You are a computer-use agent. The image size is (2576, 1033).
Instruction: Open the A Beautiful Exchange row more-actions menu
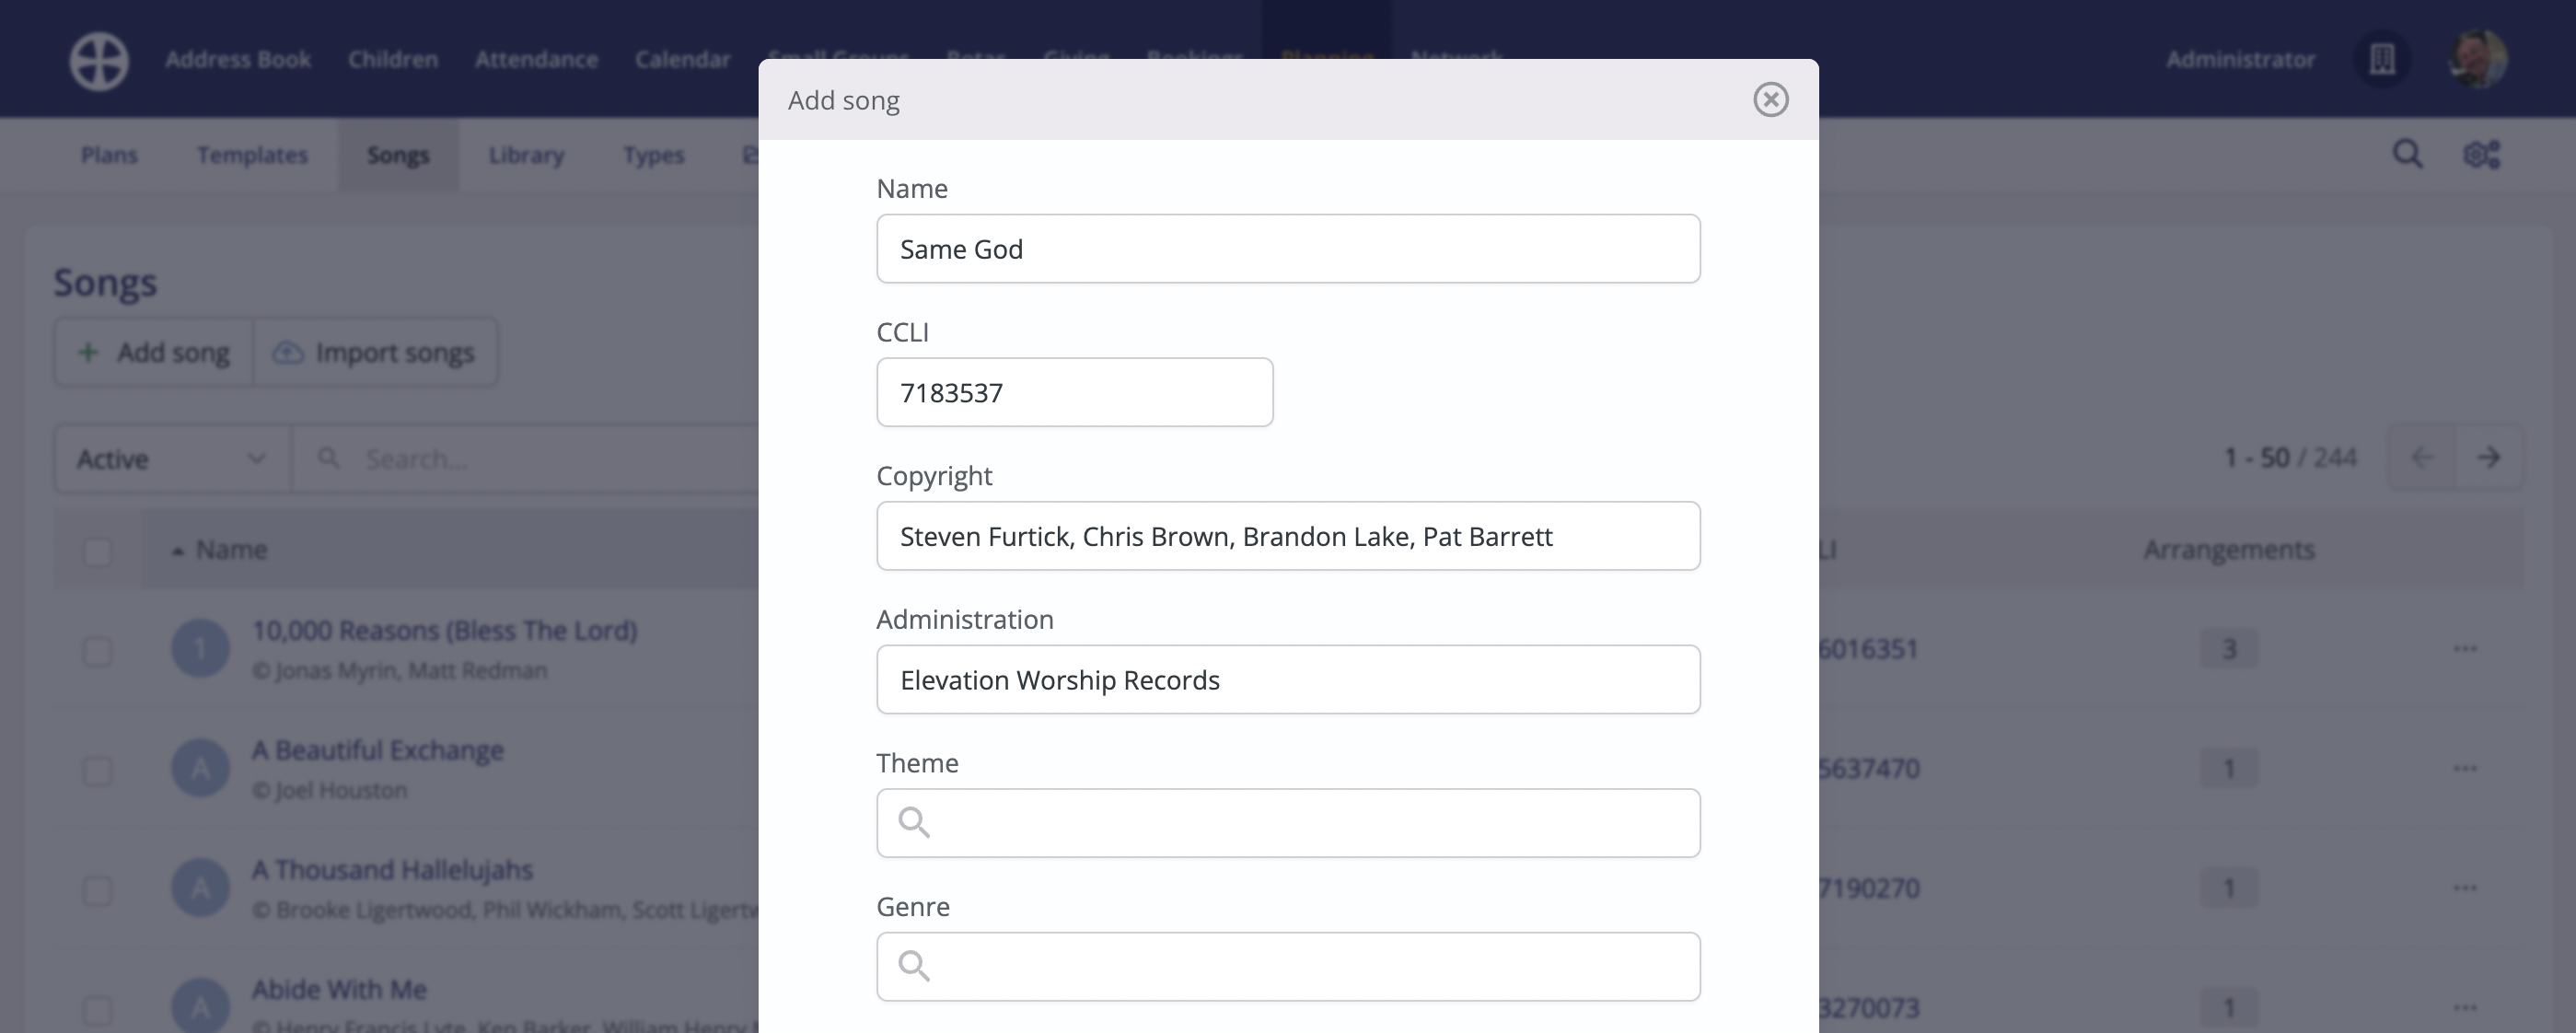click(x=2465, y=768)
